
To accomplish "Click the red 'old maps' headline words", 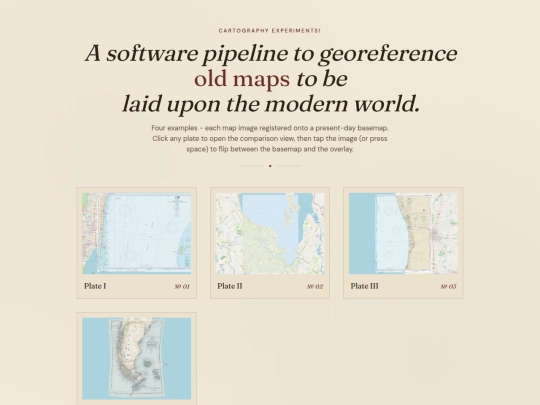I will click(242, 79).
